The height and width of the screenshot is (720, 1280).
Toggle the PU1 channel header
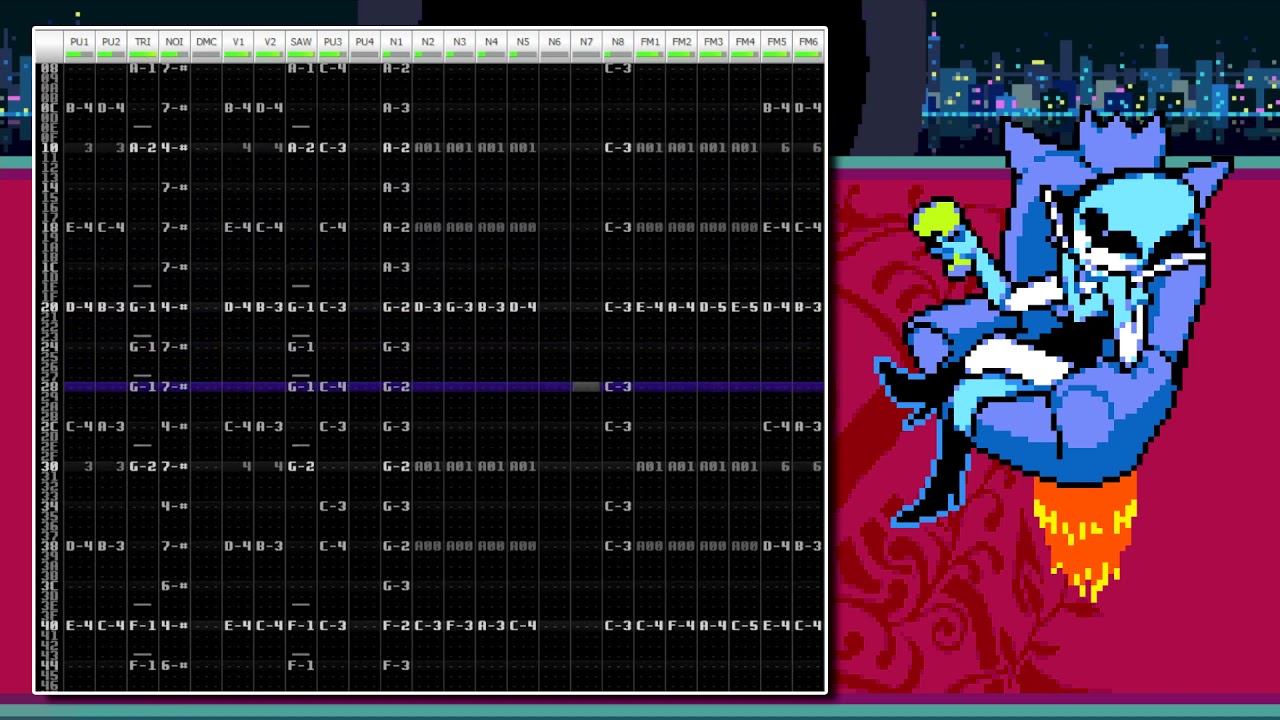point(80,46)
